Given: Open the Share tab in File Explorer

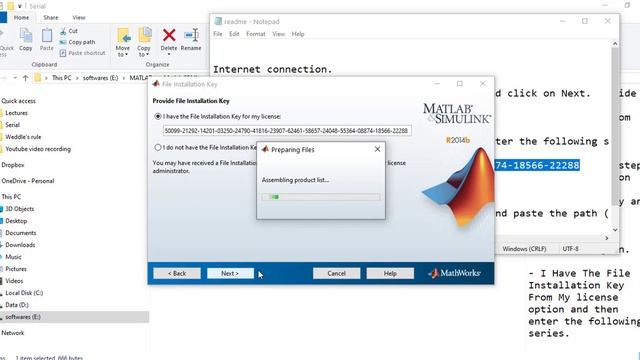Looking at the screenshot, I should 51,18.
